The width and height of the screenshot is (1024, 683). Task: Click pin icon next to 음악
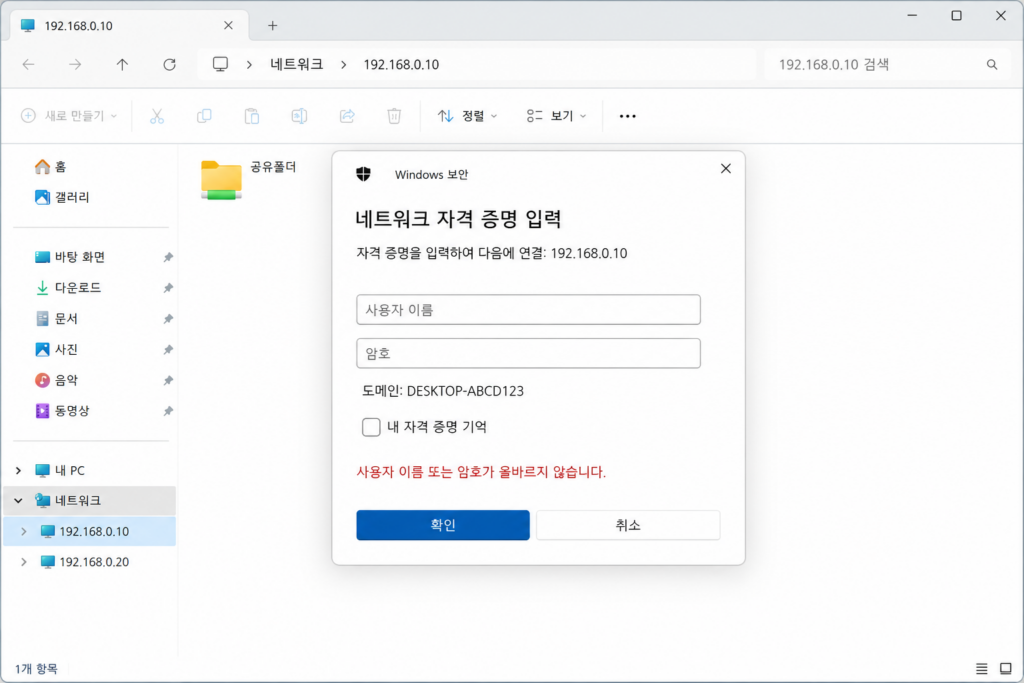(168, 380)
